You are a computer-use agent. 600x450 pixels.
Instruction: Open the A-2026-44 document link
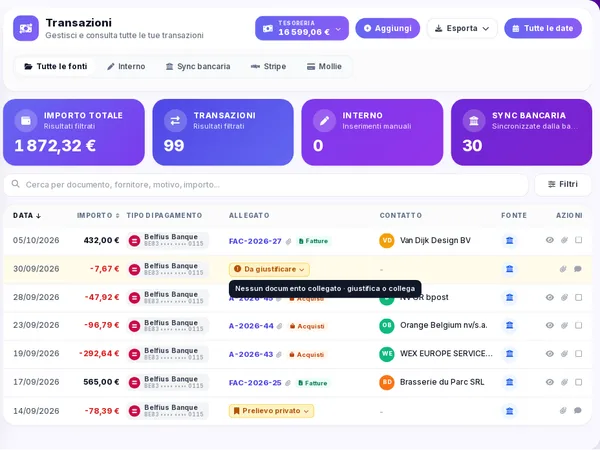tap(251, 326)
